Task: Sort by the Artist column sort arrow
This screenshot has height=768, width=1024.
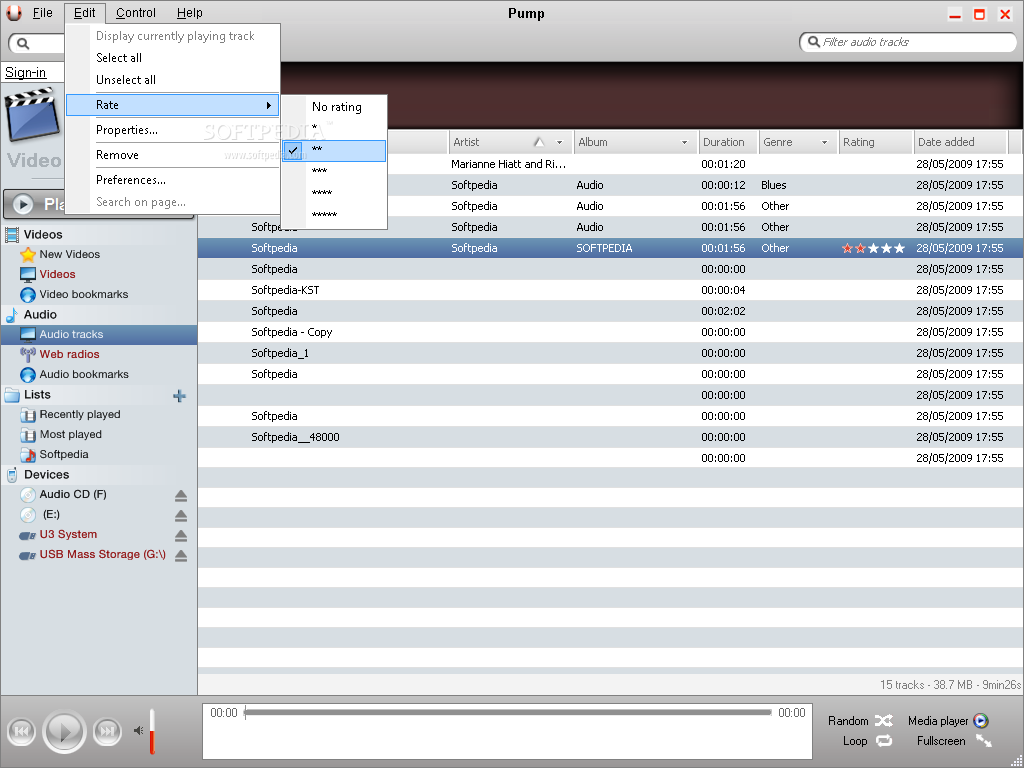Action: pyautogui.click(x=539, y=142)
